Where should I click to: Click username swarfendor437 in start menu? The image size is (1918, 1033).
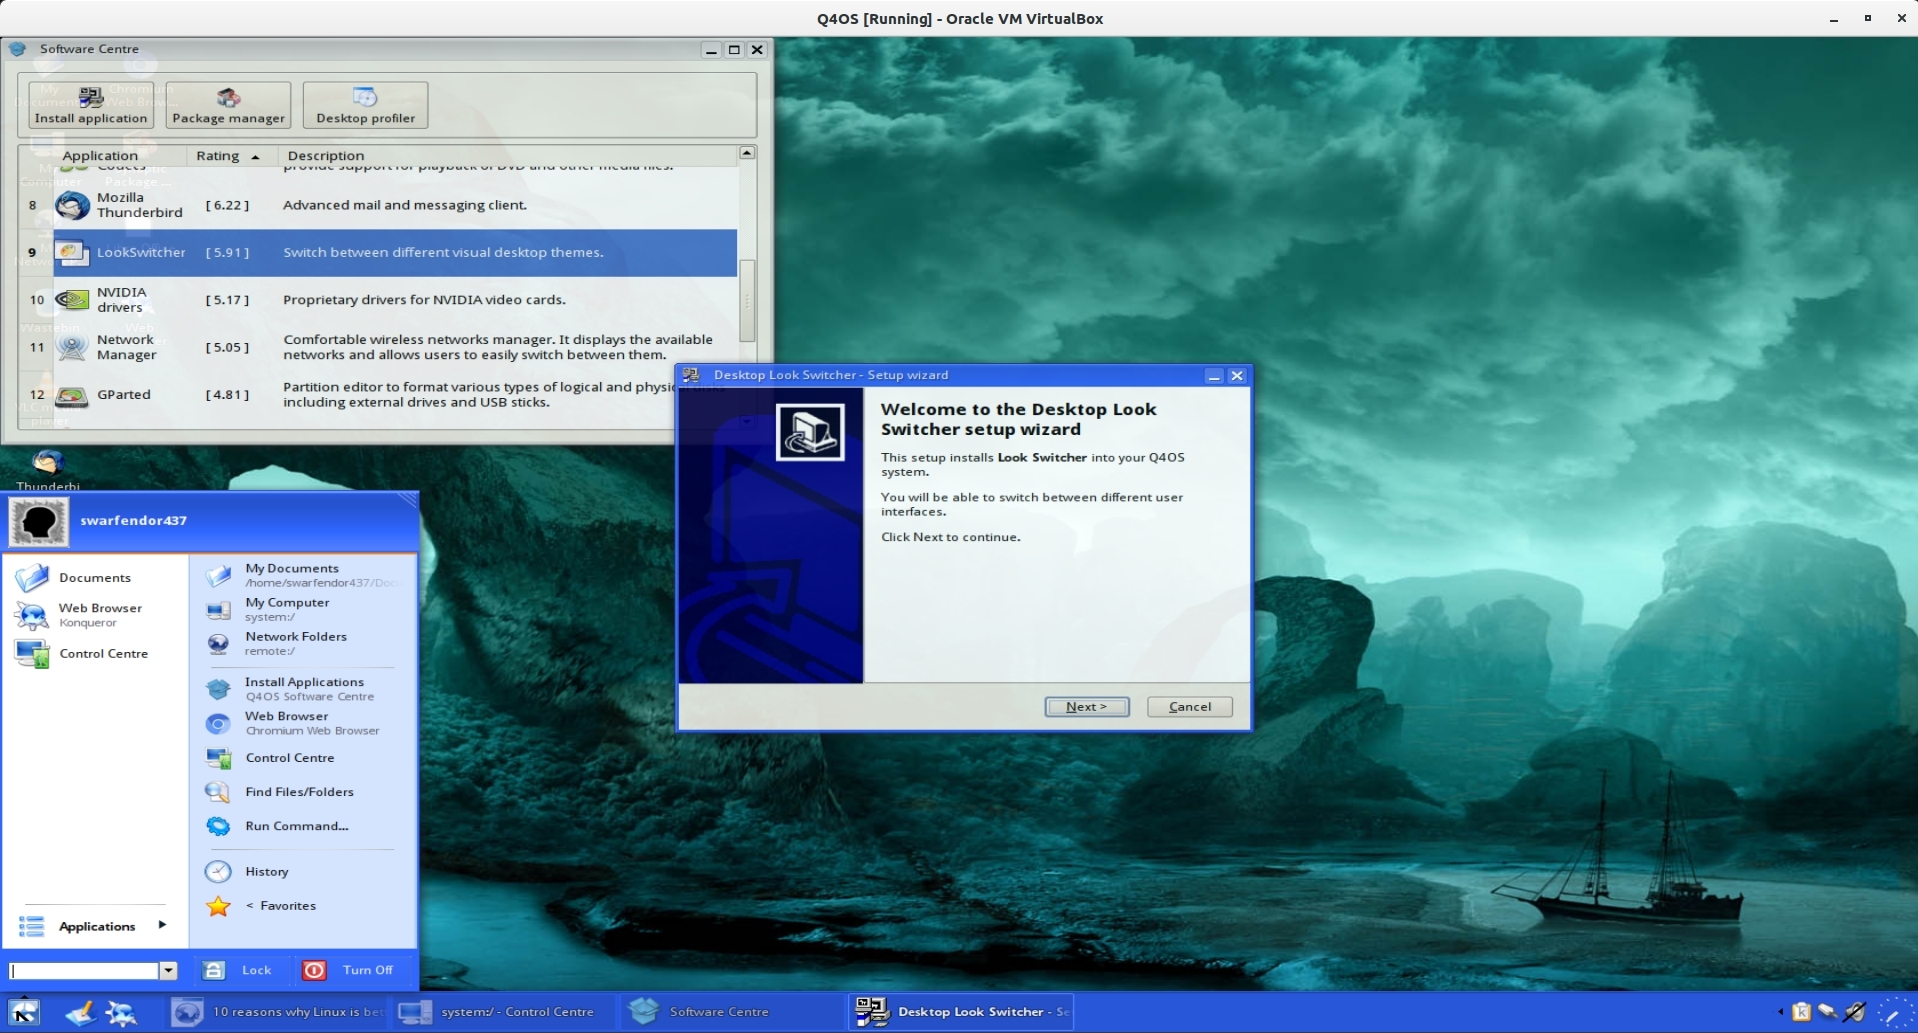tap(133, 521)
